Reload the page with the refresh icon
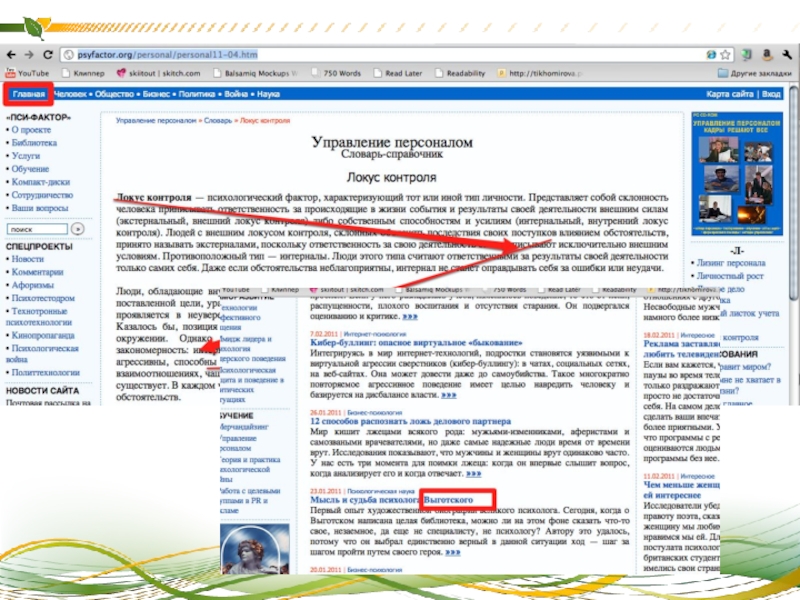800x600 pixels. click(48, 55)
